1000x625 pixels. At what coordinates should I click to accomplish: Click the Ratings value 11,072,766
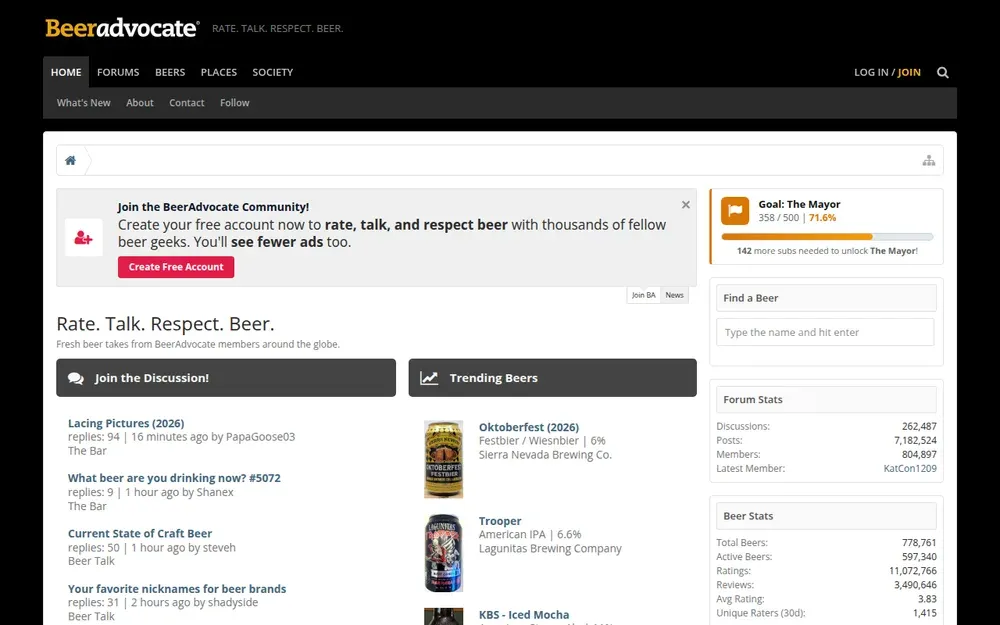913,571
